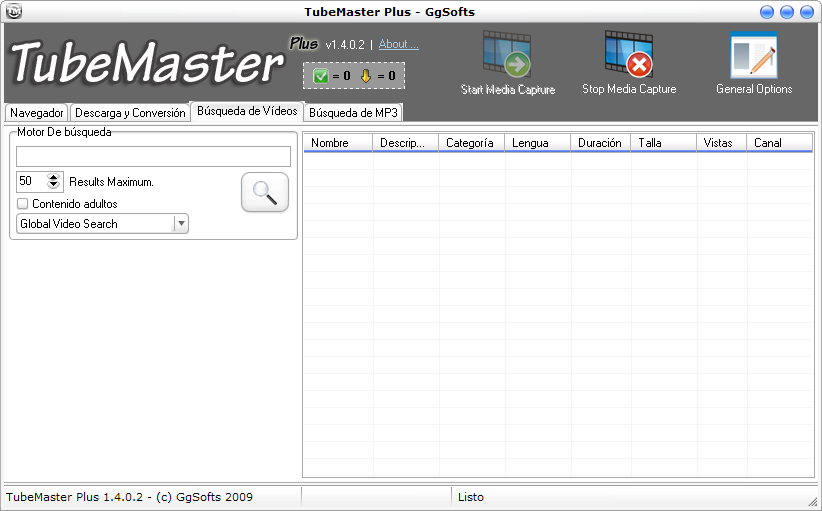Viewport: 822px width, 511px height.
Task: Open the About link
Action: [x=398, y=45]
